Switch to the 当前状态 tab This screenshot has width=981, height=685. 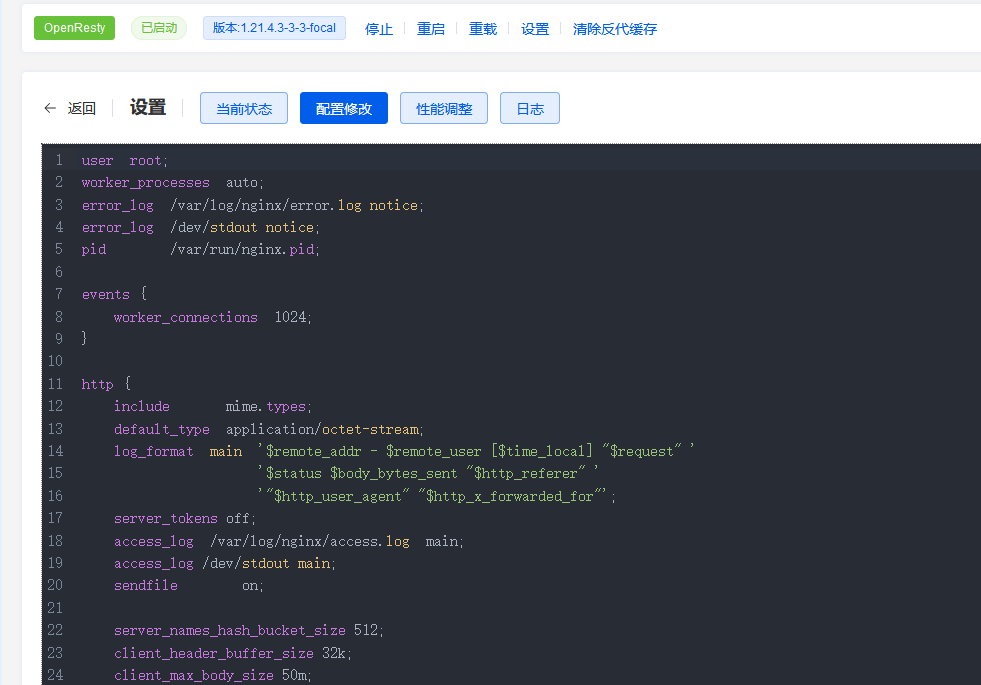(x=244, y=108)
